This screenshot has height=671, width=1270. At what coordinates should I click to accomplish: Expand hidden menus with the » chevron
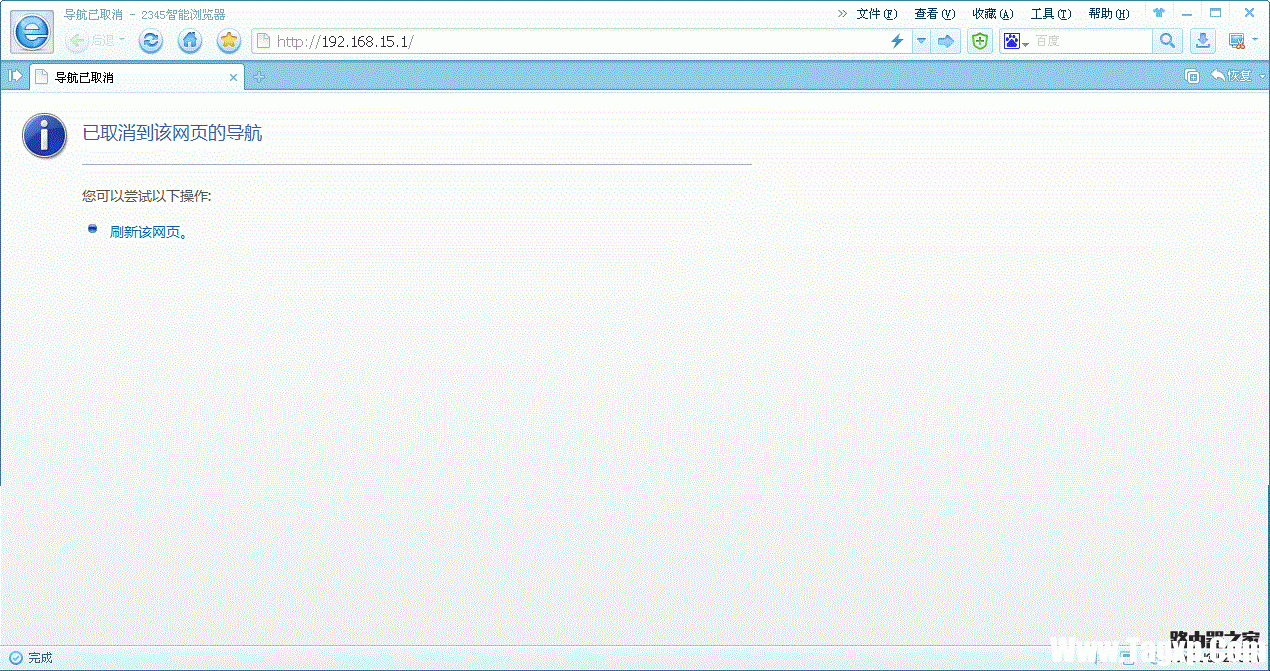[x=842, y=14]
